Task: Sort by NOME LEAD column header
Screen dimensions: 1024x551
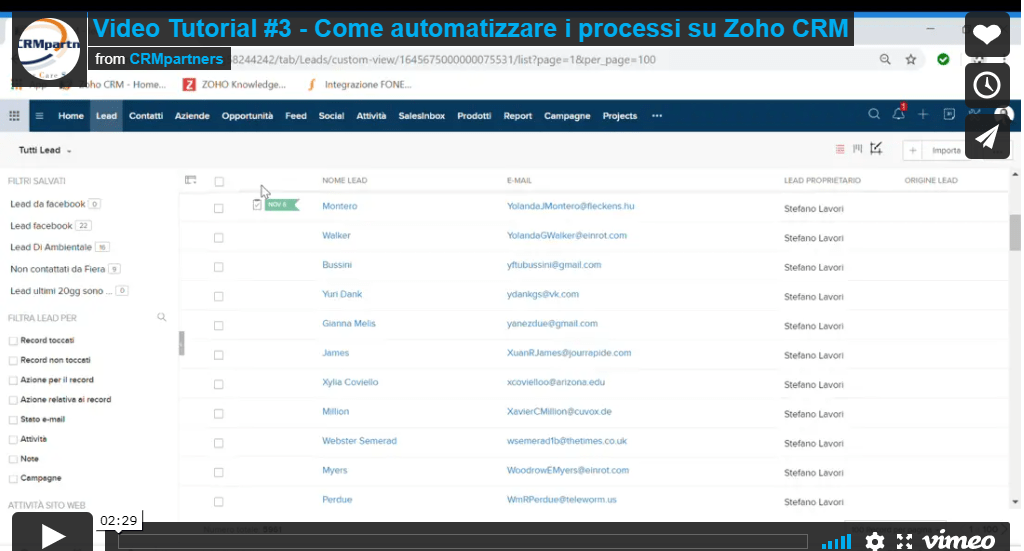Action: coord(344,180)
